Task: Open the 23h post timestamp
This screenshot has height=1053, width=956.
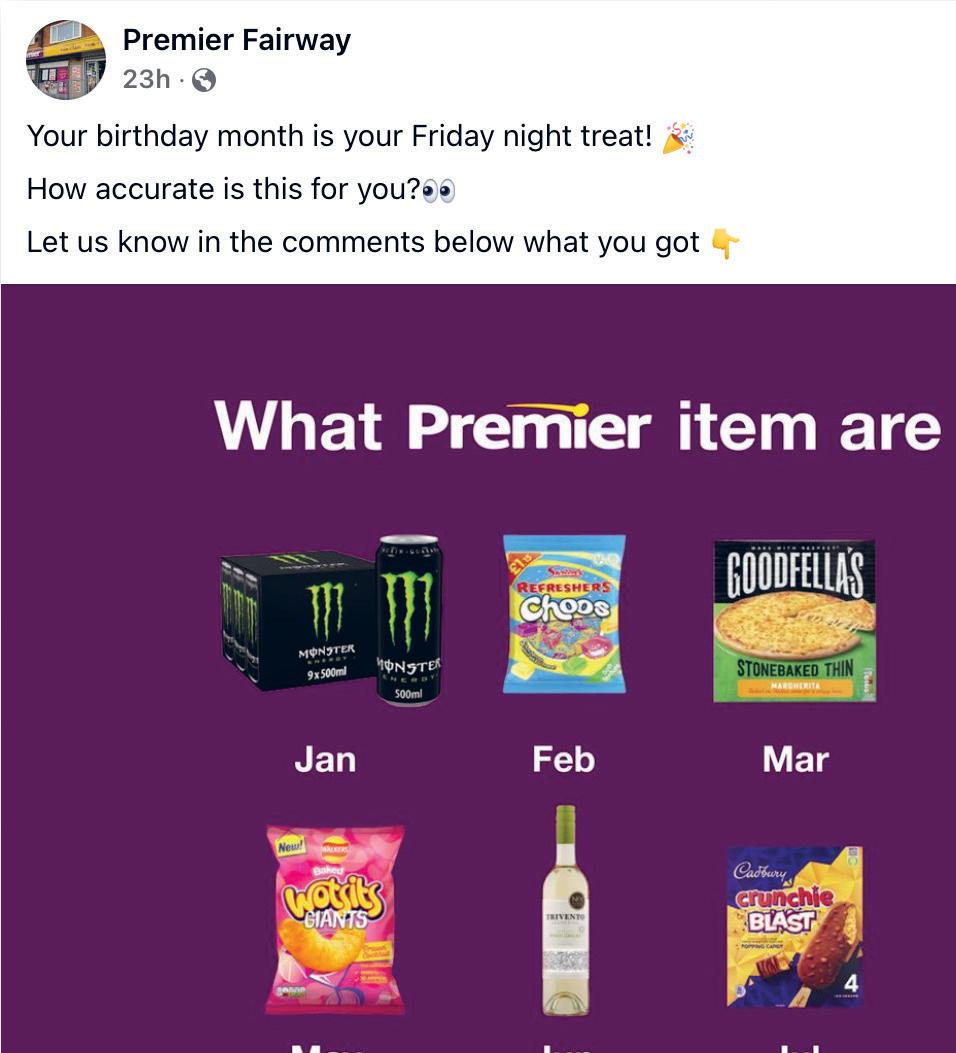Action: click(x=146, y=79)
